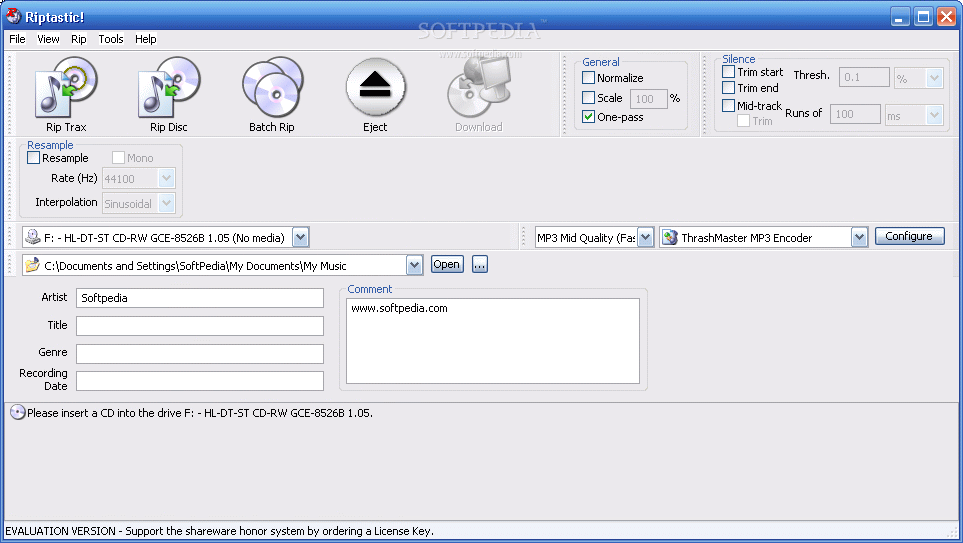Viewport: 963px width, 543px height.
Task: Click inside the Comment text box
Action: [x=493, y=341]
